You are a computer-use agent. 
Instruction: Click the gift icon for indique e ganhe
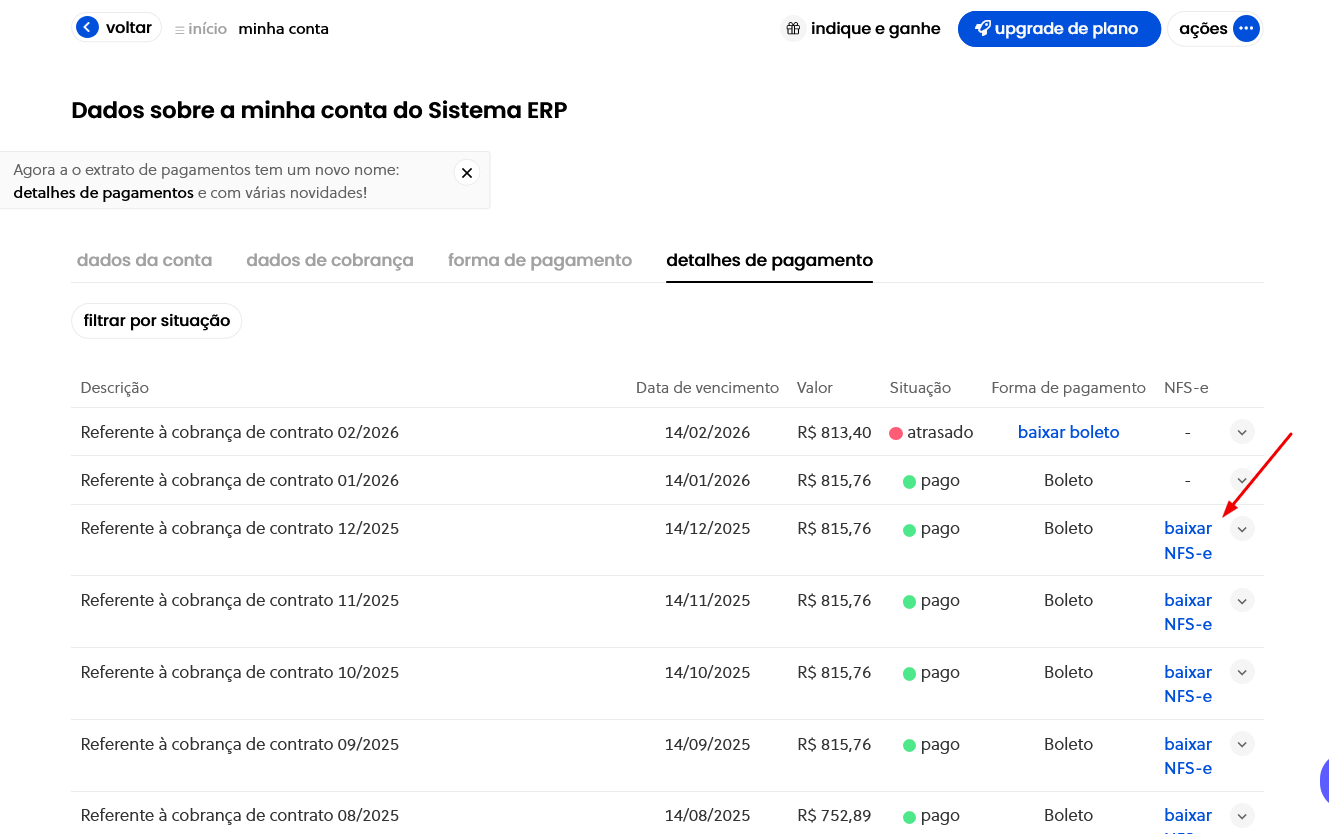(793, 29)
